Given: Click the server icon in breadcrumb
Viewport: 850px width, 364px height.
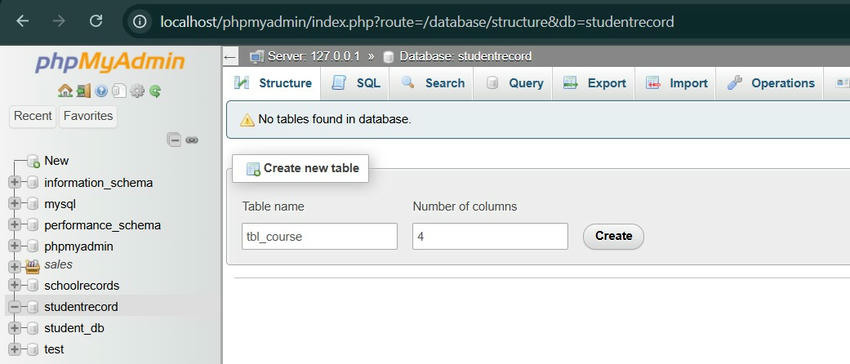Looking at the screenshot, I should (x=257, y=56).
